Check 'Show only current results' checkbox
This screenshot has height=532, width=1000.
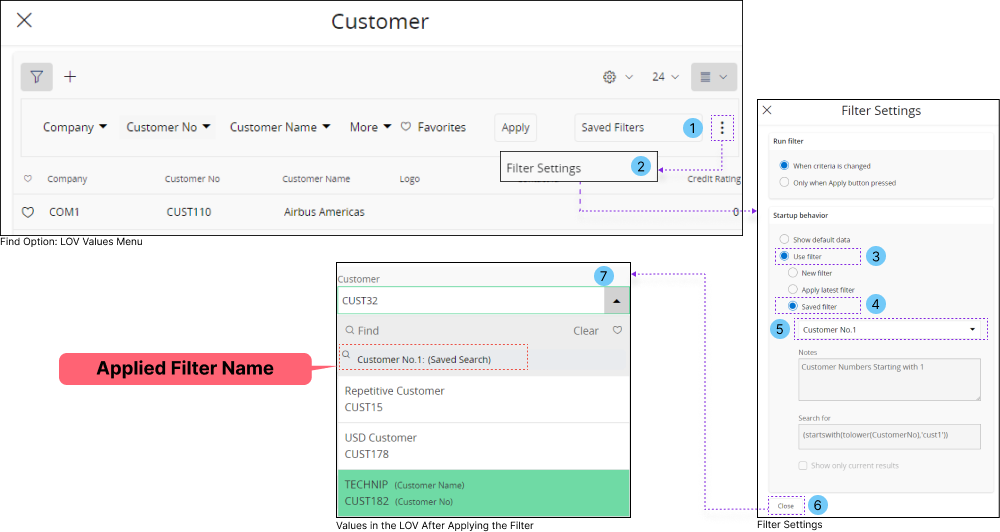[803, 466]
